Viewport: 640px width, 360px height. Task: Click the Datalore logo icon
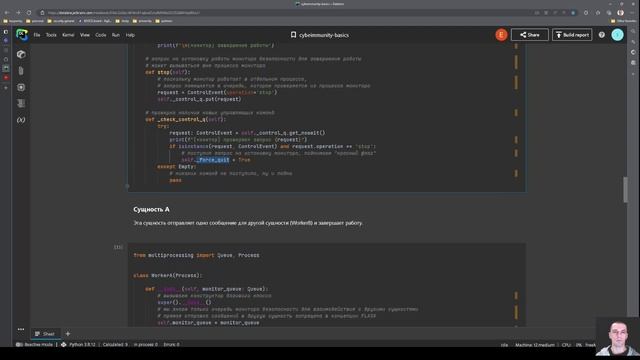[x=22, y=35]
